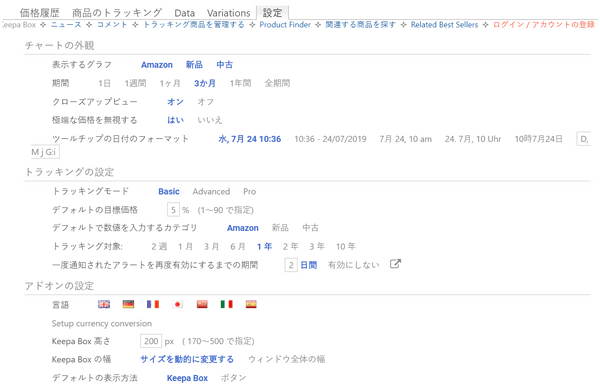Select the Japanese language flag
Viewport: 600px width, 388px height.
177,304
